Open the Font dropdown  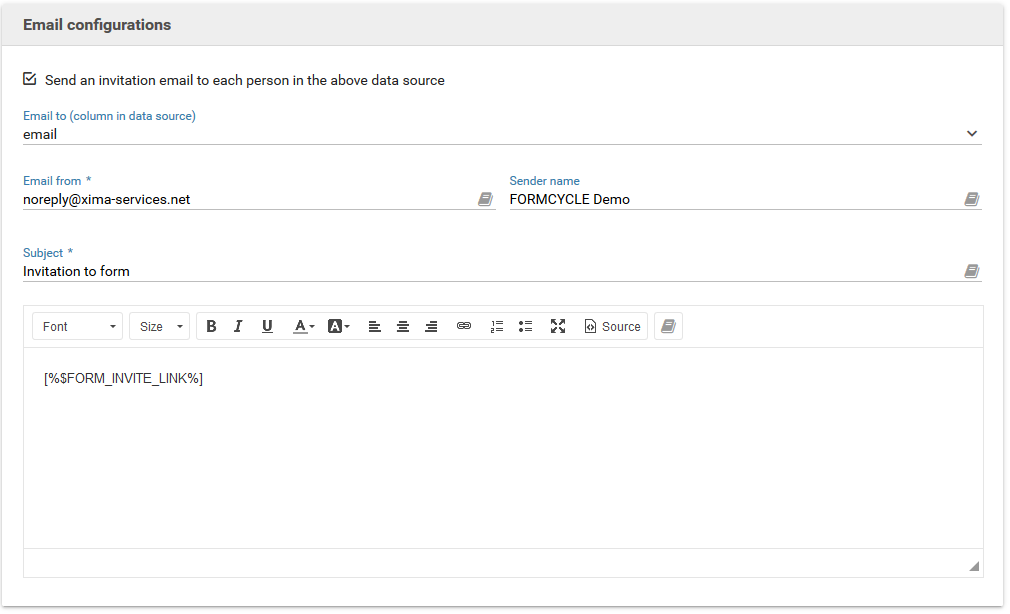[78, 327]
